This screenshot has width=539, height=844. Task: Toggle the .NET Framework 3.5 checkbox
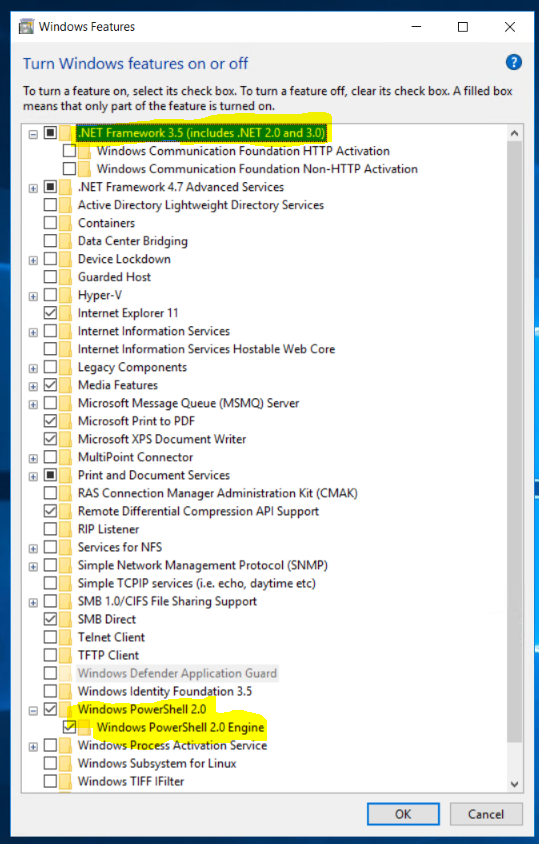[x=50, y=132]
